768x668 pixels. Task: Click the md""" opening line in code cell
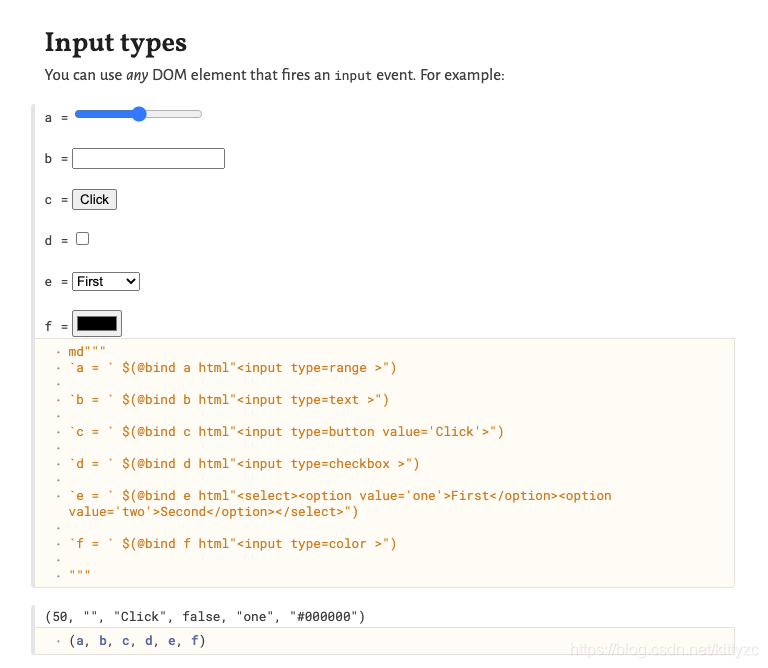click(x=87, y=352)
